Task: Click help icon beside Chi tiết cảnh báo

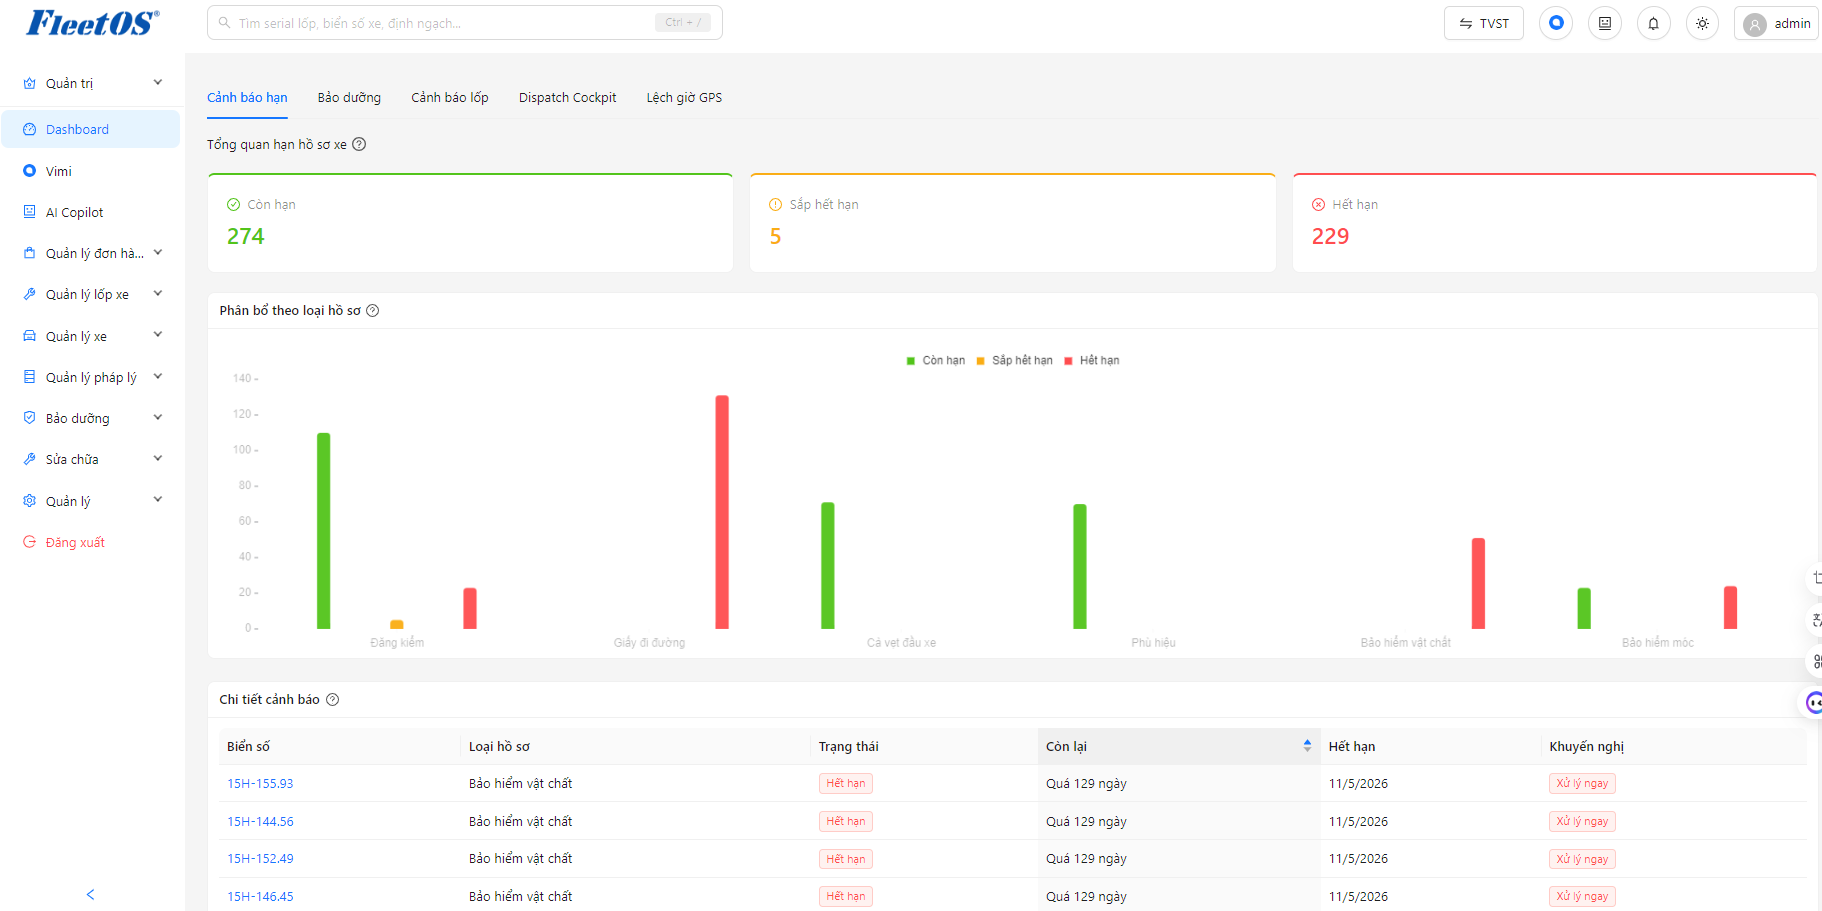Action: click(x=333, y=700)
